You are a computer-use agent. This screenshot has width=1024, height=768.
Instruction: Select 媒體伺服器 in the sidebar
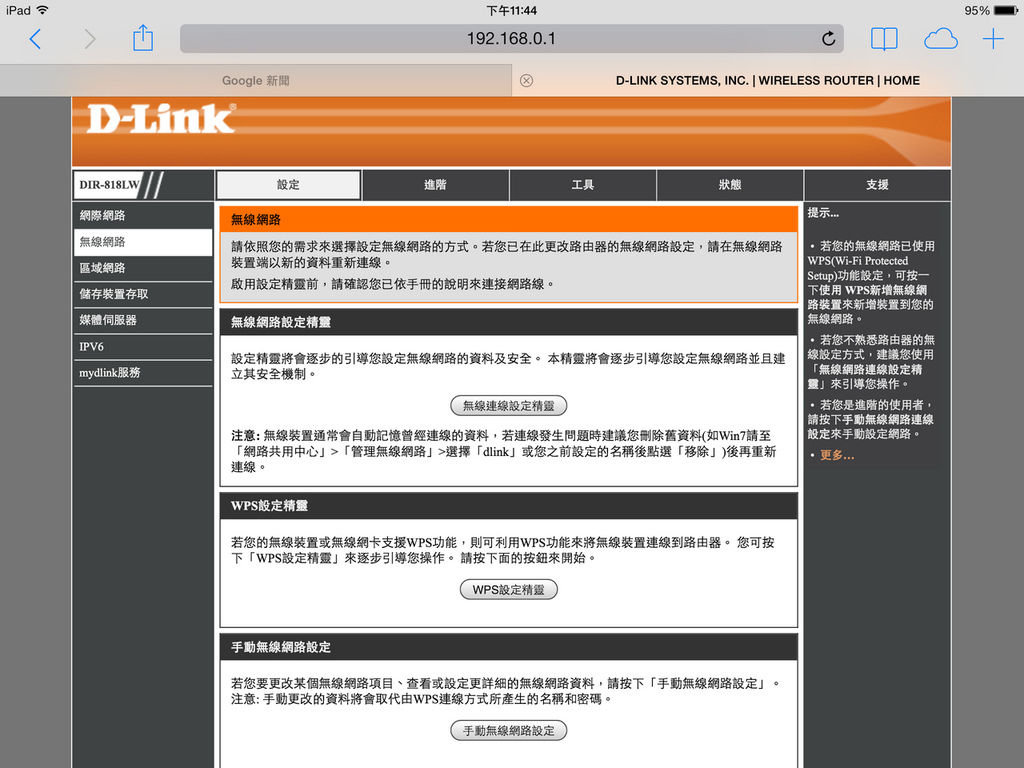coord(143,320)
